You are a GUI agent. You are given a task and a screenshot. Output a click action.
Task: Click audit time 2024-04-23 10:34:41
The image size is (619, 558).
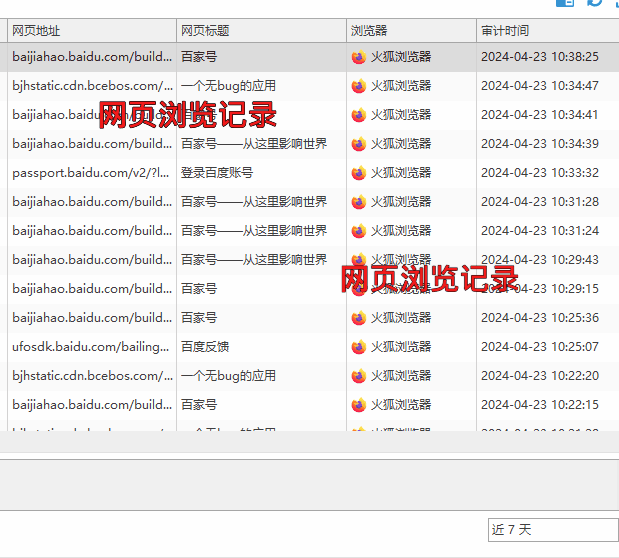(x=540, y=115)
